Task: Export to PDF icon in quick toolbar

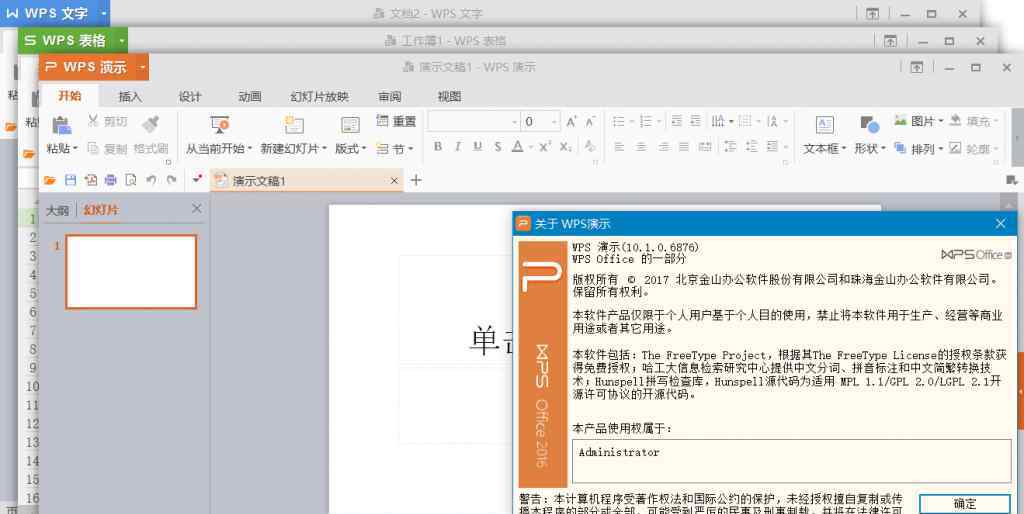Action: coord(91,180)
